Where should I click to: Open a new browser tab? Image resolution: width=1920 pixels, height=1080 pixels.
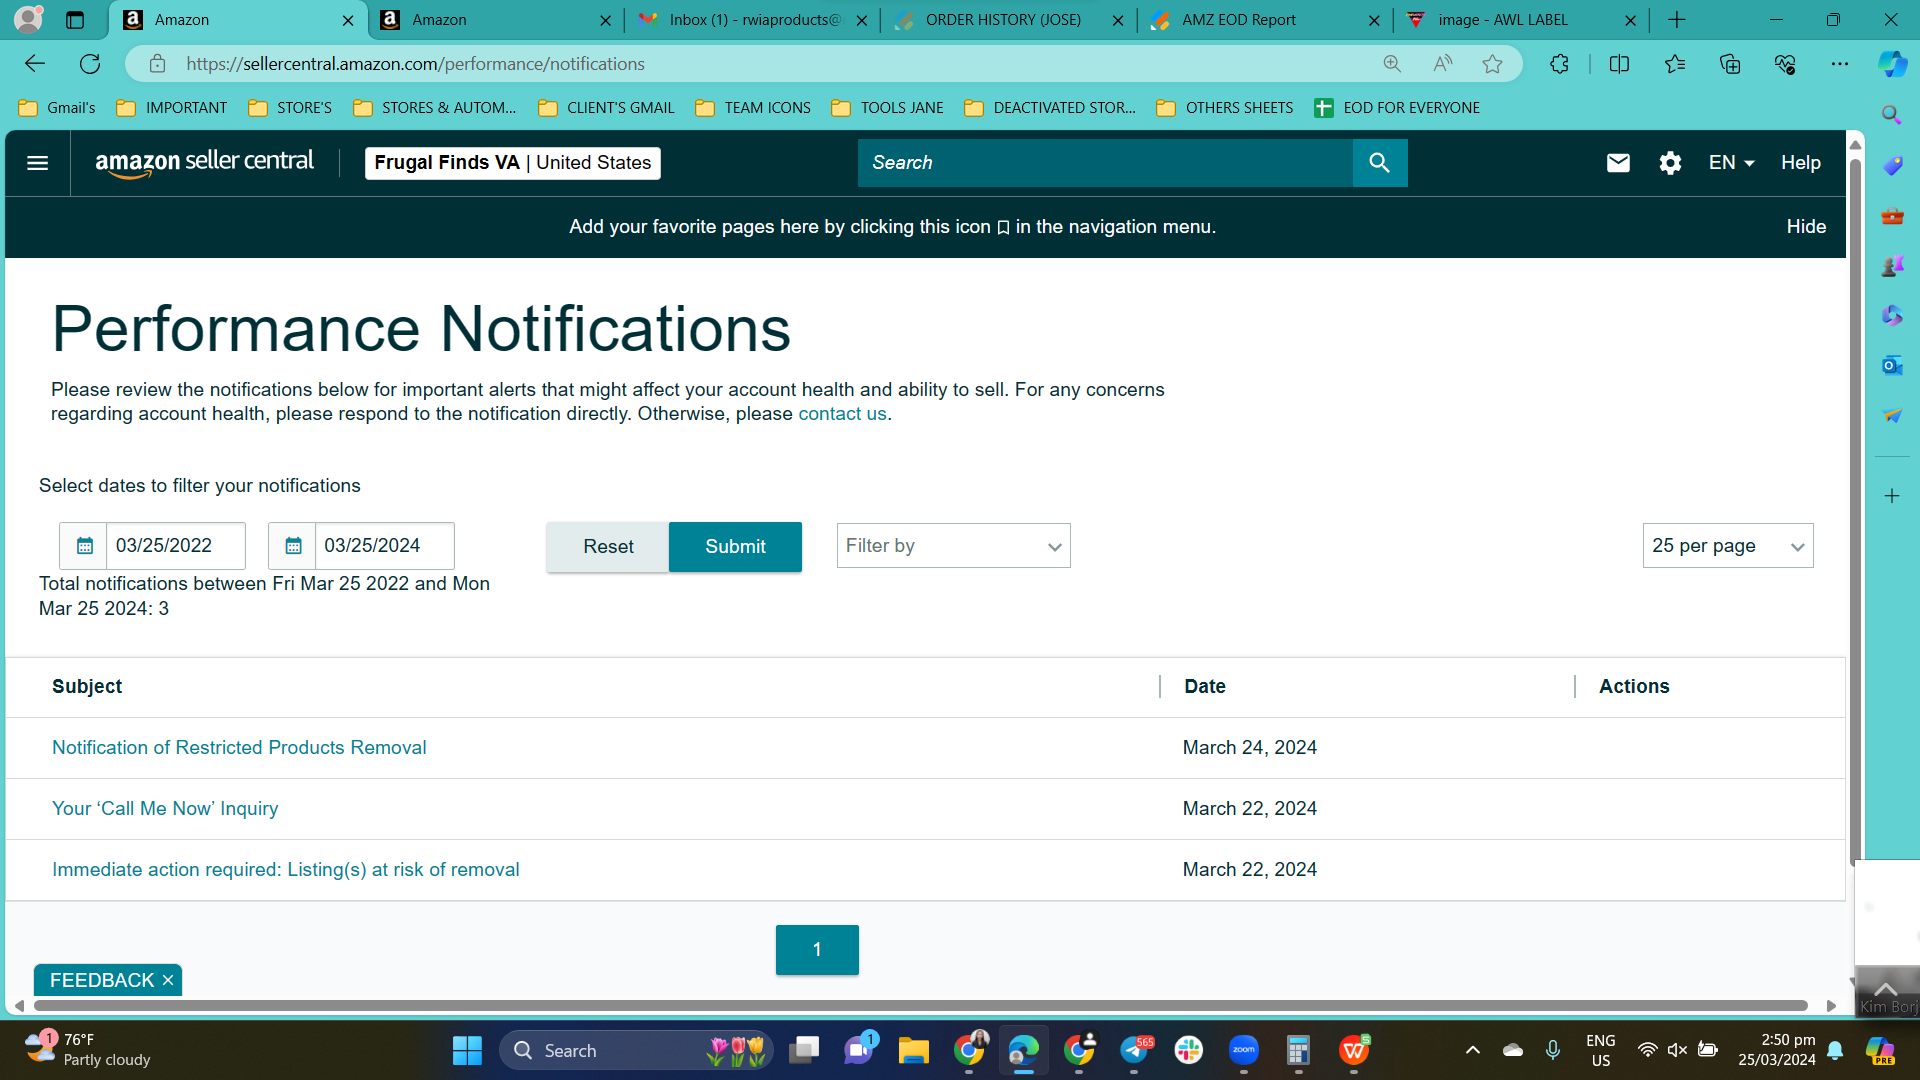pos(1677,20)
